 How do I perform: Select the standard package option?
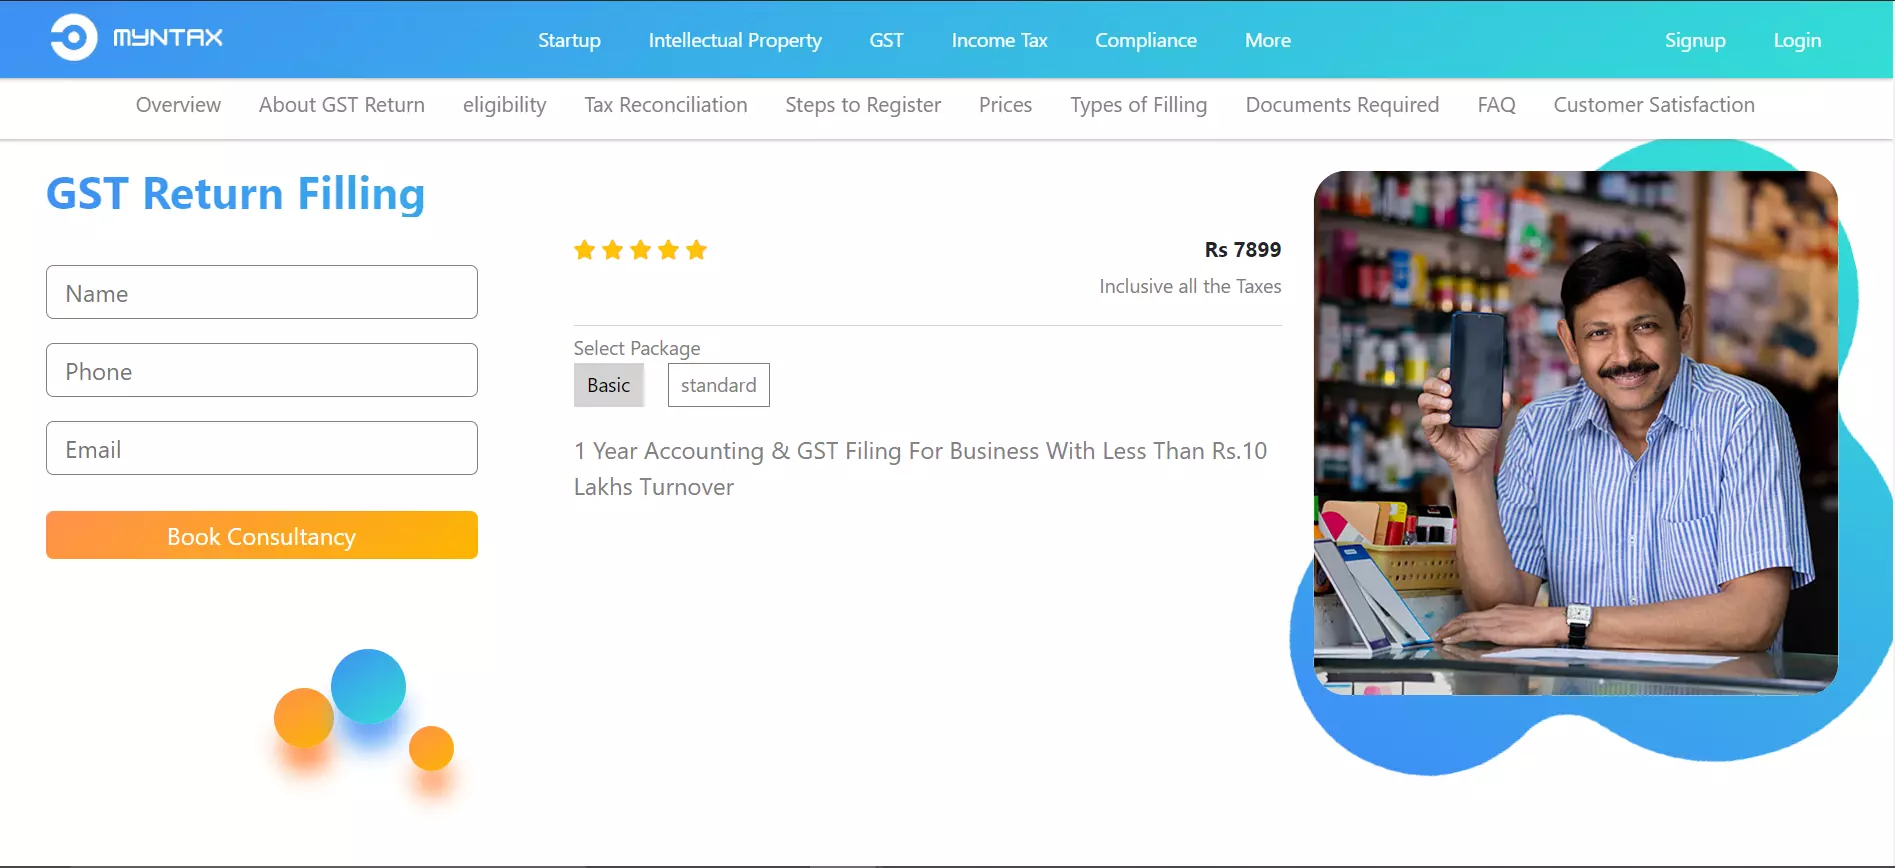719,385
